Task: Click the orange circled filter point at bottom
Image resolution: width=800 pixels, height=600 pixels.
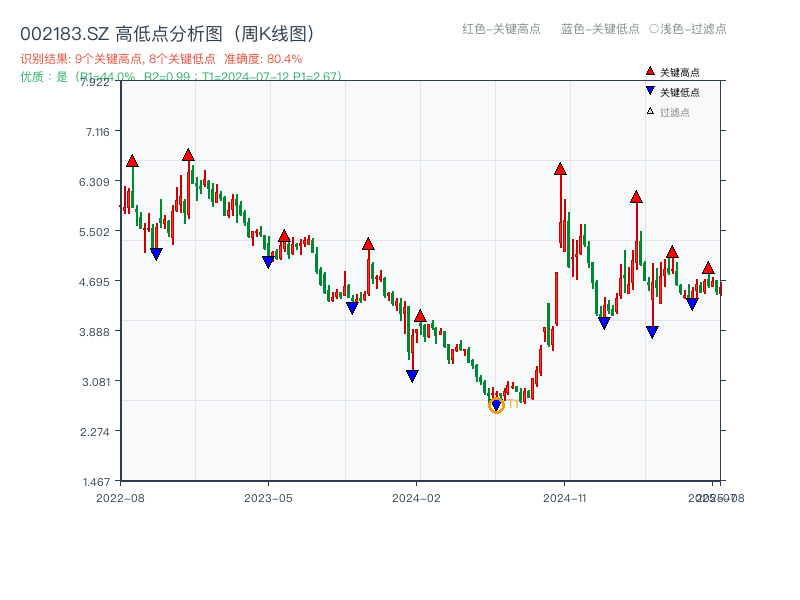Action: [x=496, y=406]
